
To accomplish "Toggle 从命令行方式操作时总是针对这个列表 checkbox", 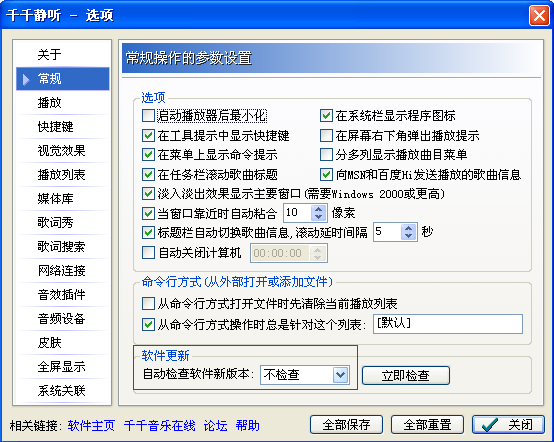I will pyautogui.click(x=148, y=324).
